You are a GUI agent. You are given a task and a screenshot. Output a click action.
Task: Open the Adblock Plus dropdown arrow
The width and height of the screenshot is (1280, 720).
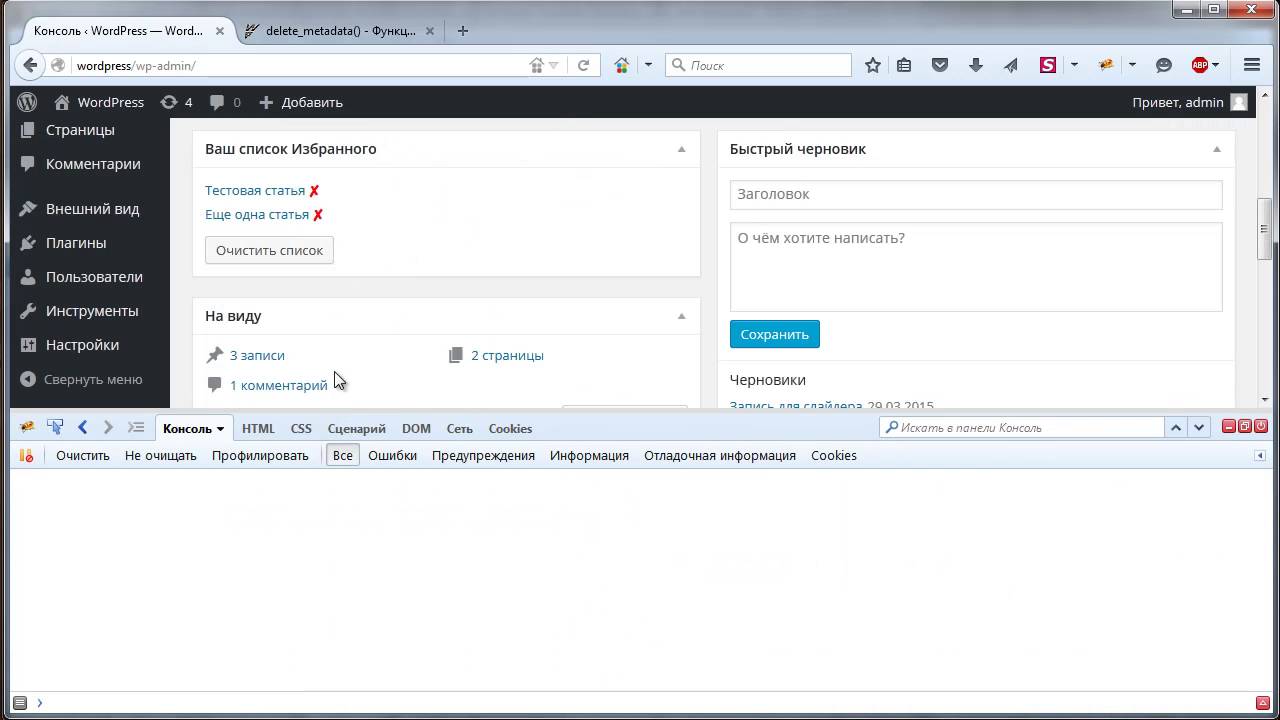[1215, 66]
